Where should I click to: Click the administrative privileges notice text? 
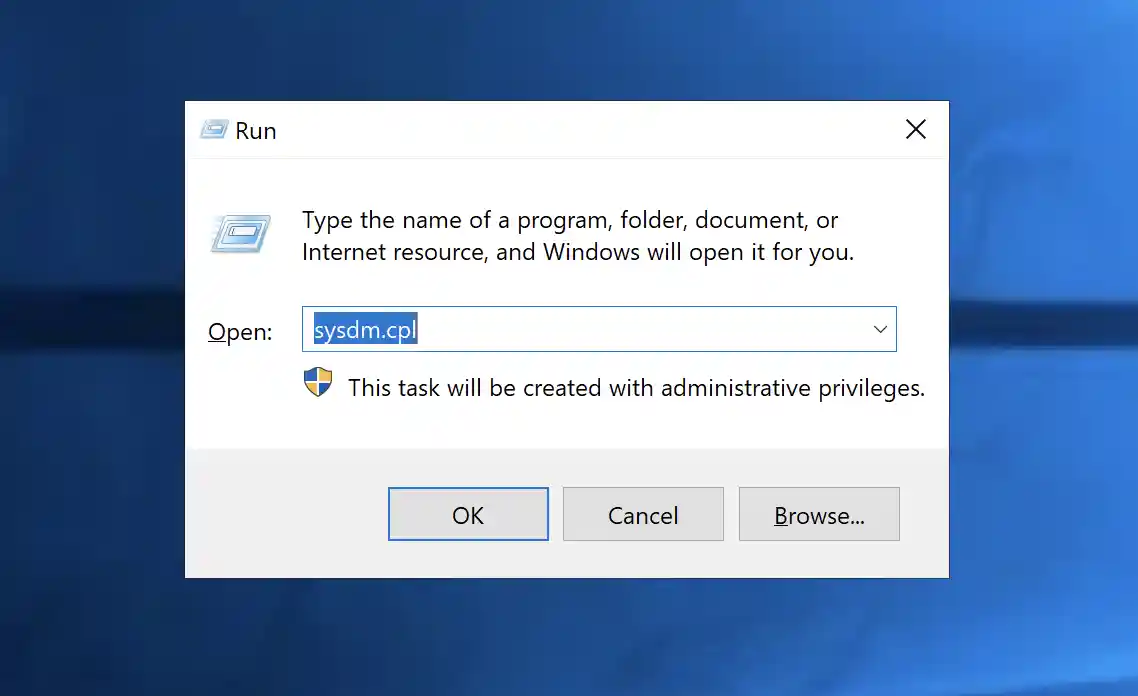pyautogui.click(x=637, y=388)
